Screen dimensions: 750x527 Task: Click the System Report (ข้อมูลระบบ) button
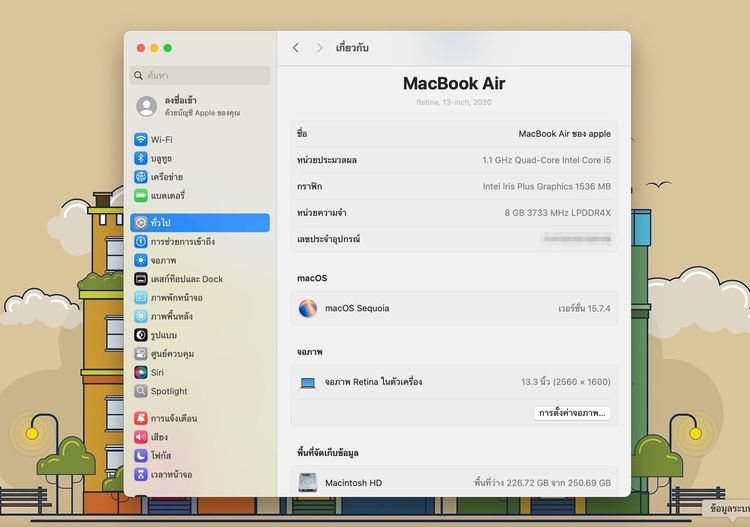pyautogui.click(x=728, y=508)
